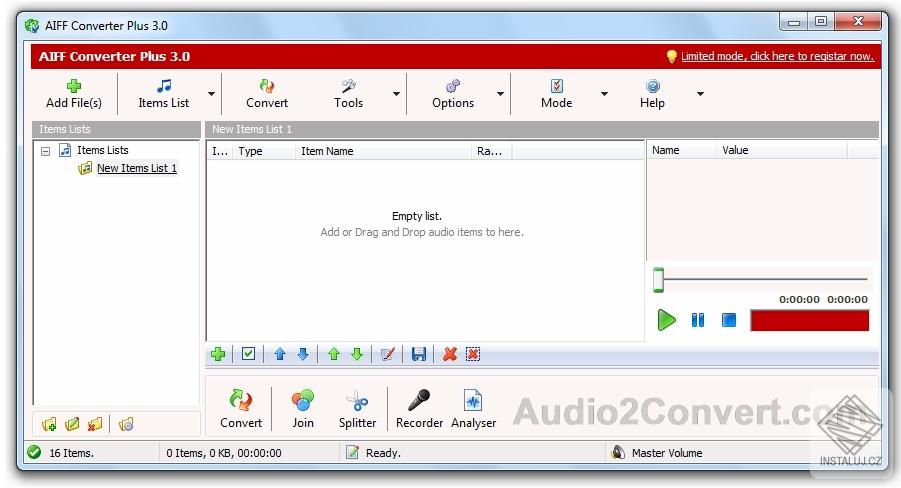The width and height of the screenshot is (901, 488).
Task: Expand the Tools dropdown arrow
Action: 396,94
